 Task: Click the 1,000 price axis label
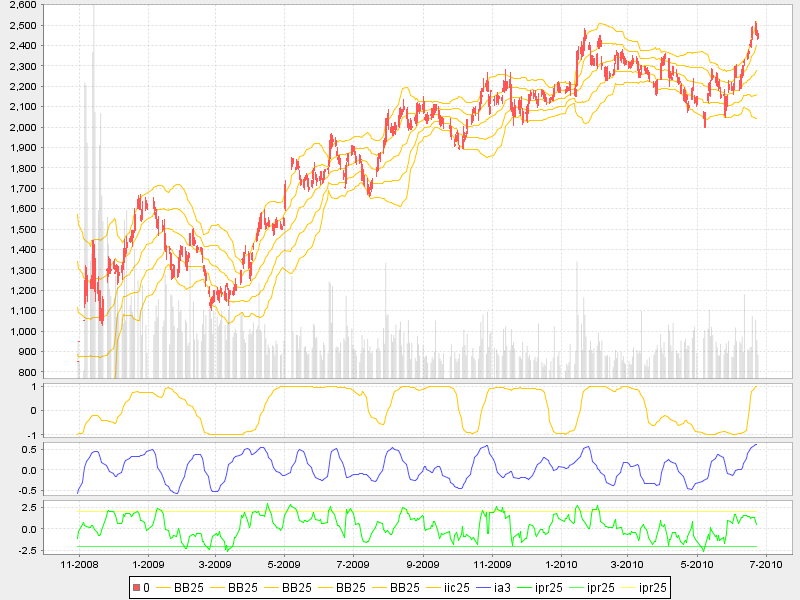(x=49, y=331)
